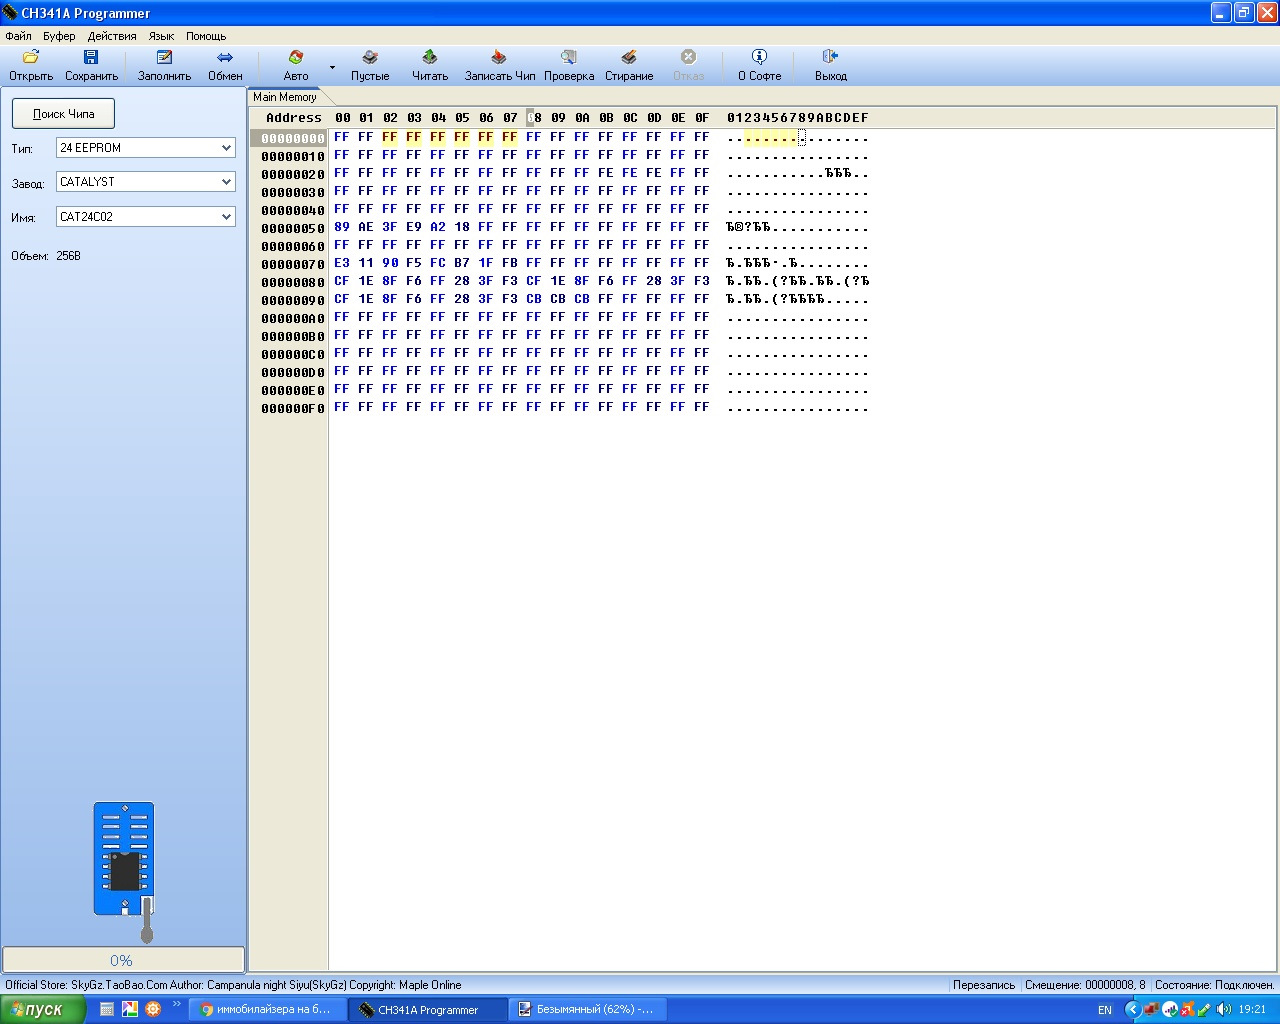Image resolution: width=1280 pixels, height=1024 pixels.
Task: Click the Поиск Чипа button
Action: (x=63, y=114)
